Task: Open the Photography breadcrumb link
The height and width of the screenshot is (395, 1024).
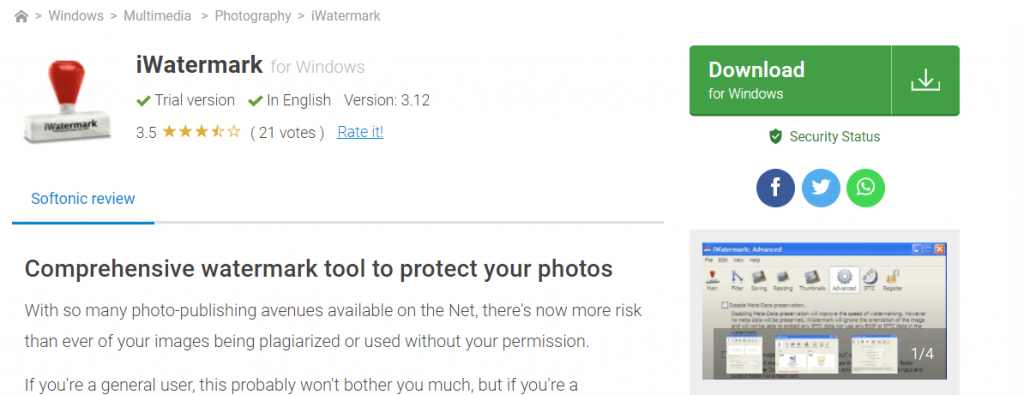Action: 253,16
